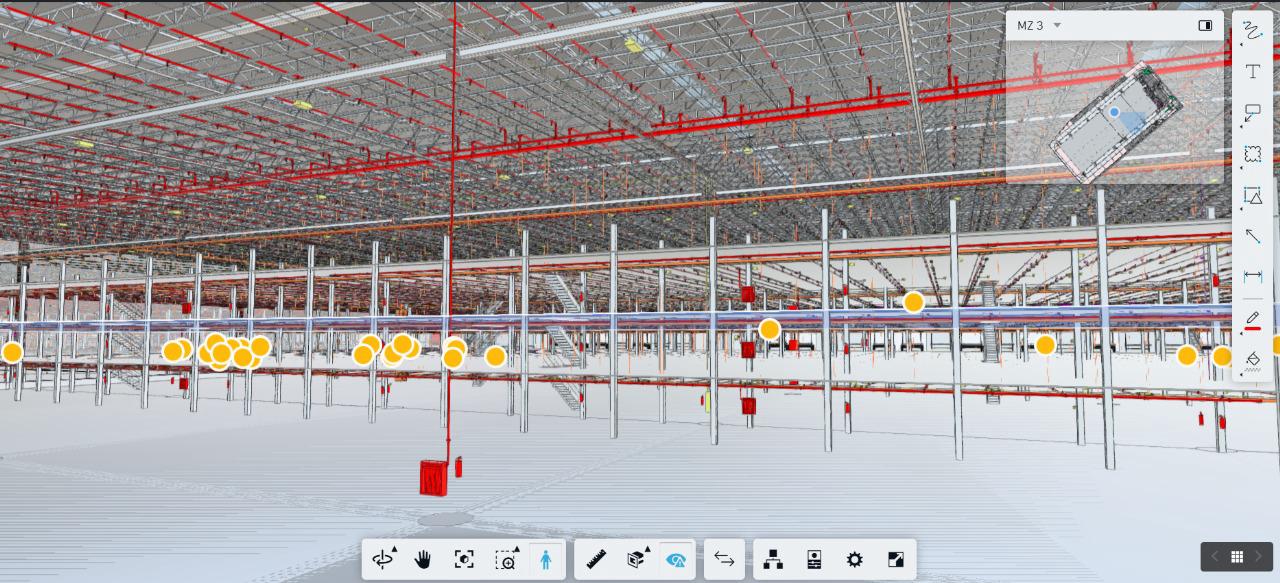The width and height of the screenshot is (1280, 583).
Task: Select the Text markup tool
Action: click(x=1252, y=72)
